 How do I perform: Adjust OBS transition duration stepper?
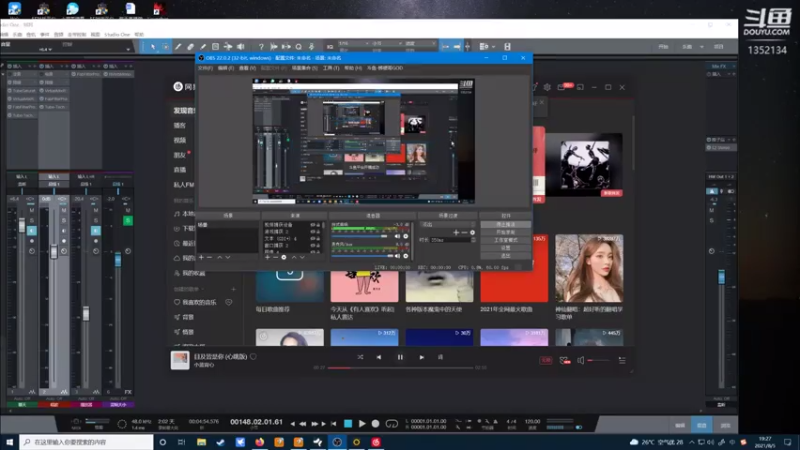[x=473, y=240]
